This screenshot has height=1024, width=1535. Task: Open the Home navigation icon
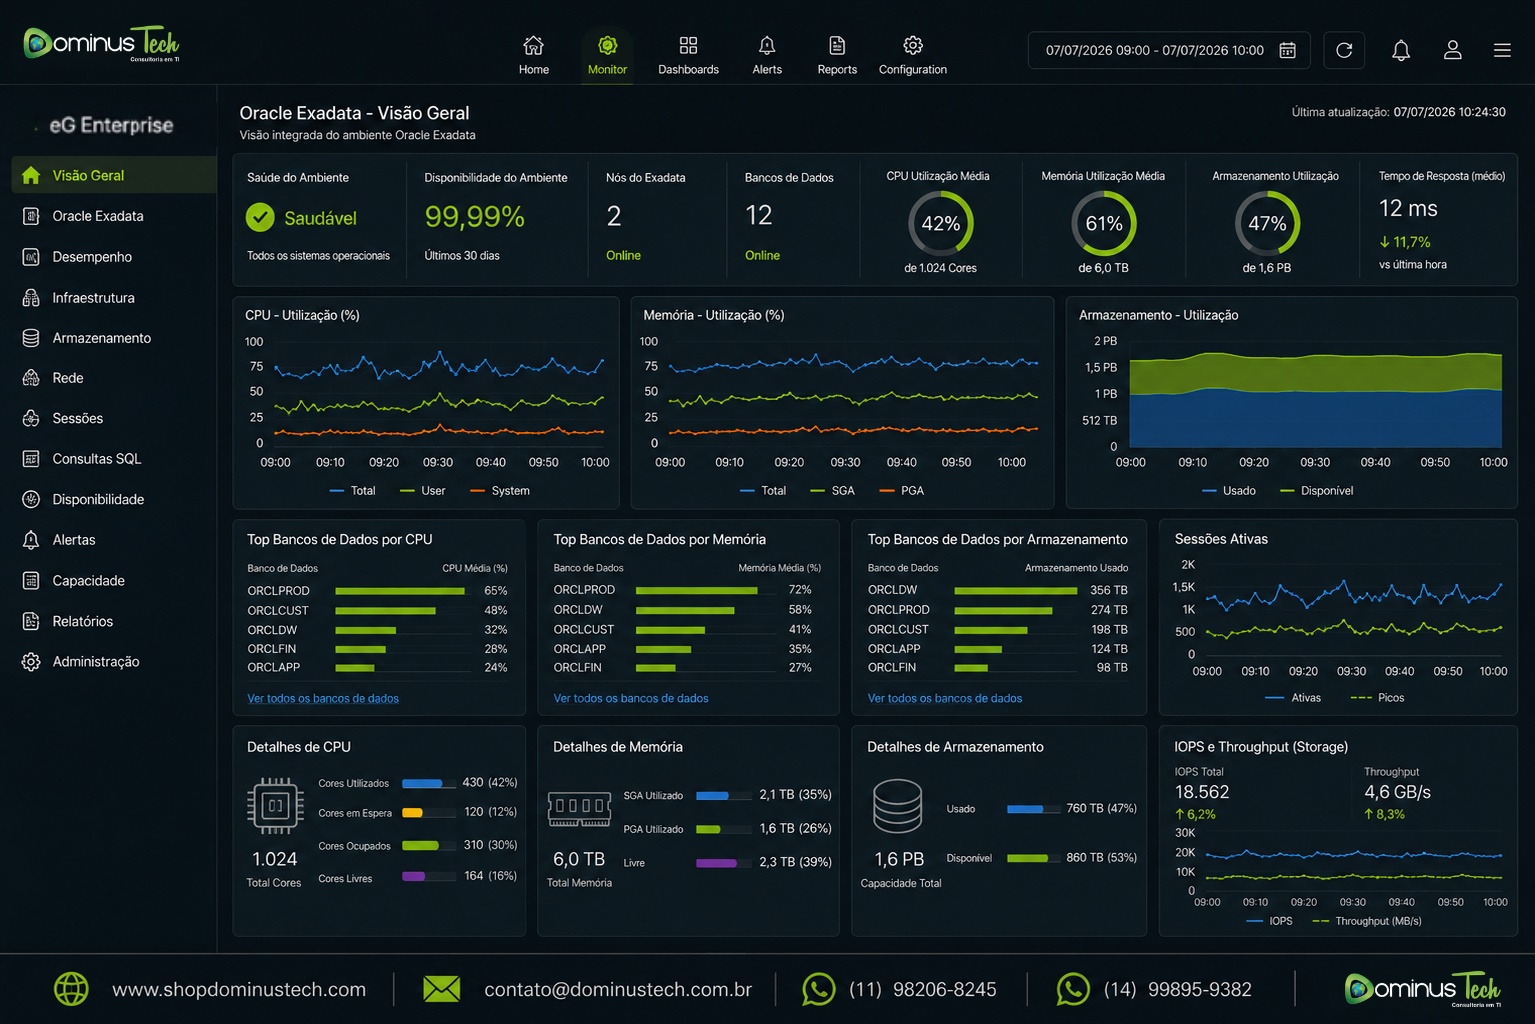pos(534,46)
